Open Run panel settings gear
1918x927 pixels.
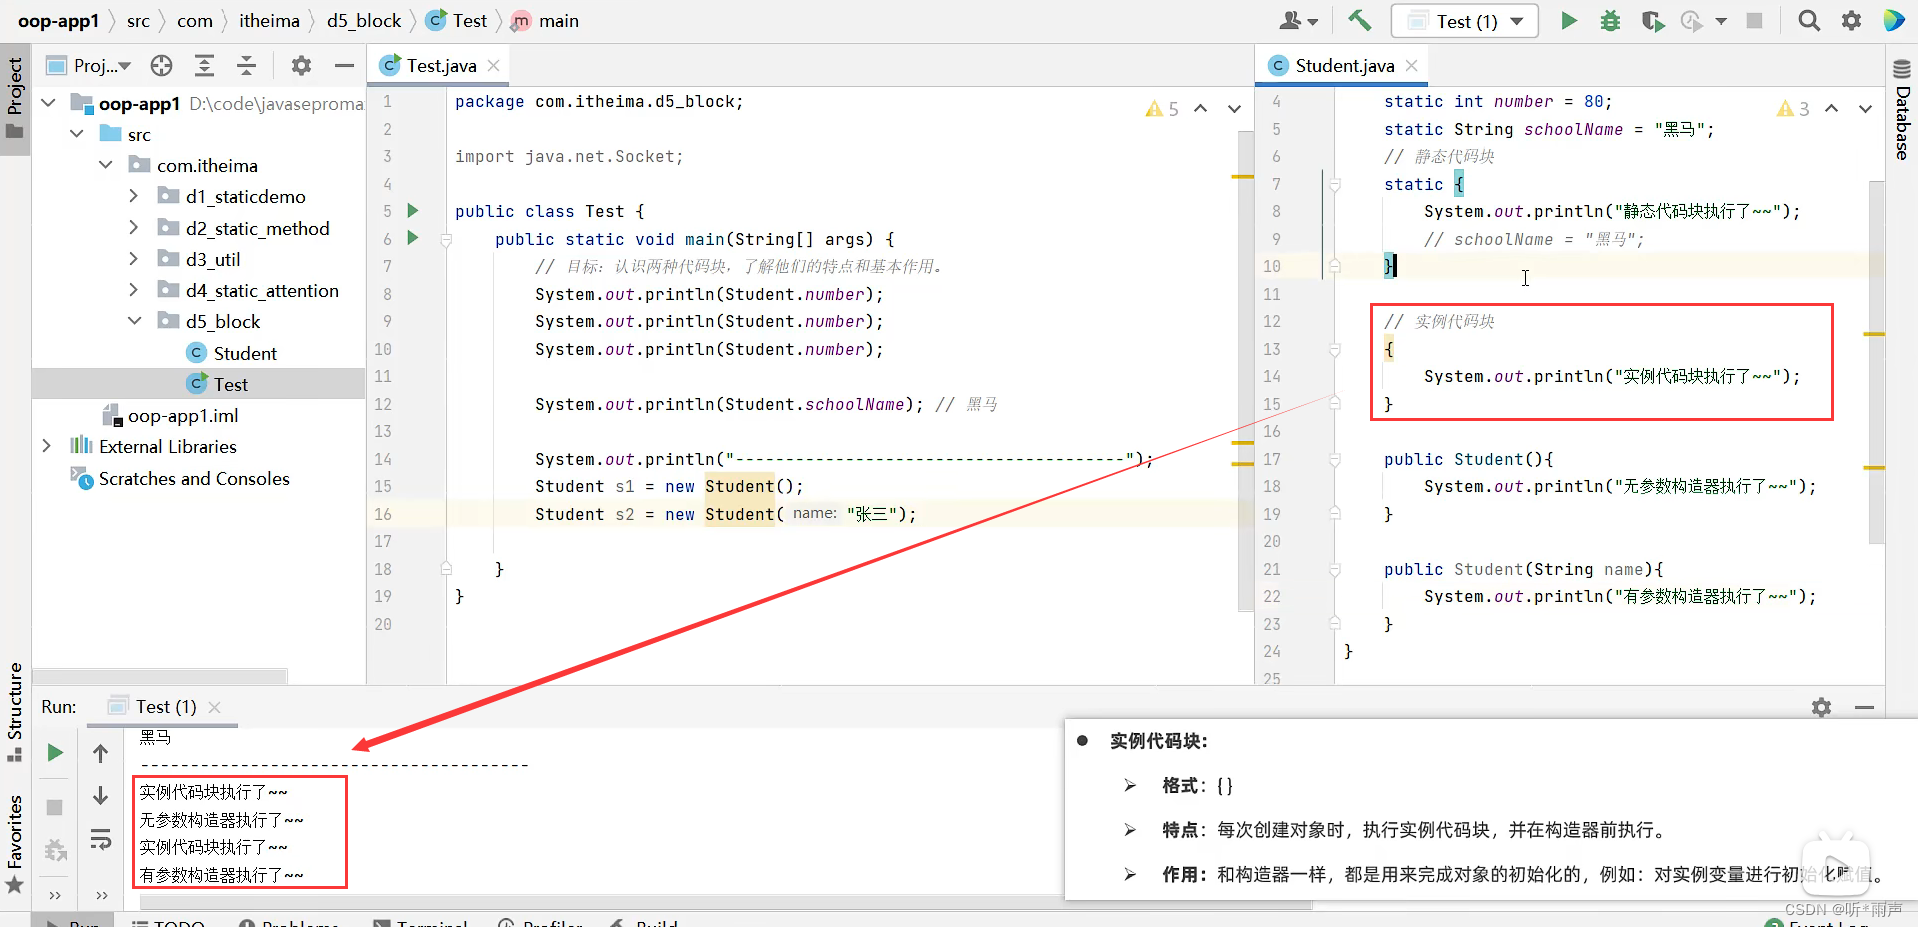[x=1821, y=707]
